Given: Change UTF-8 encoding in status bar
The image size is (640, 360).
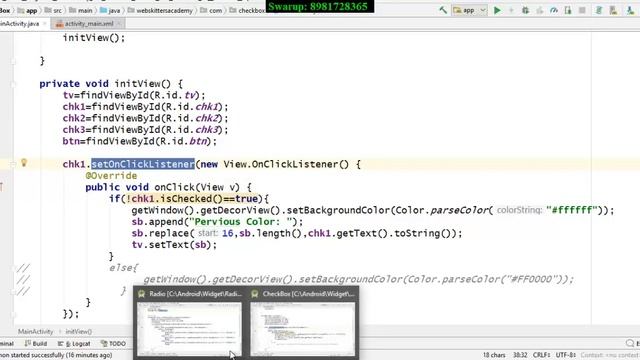Looking at the screenshot, I should click(x=566, y=355).
